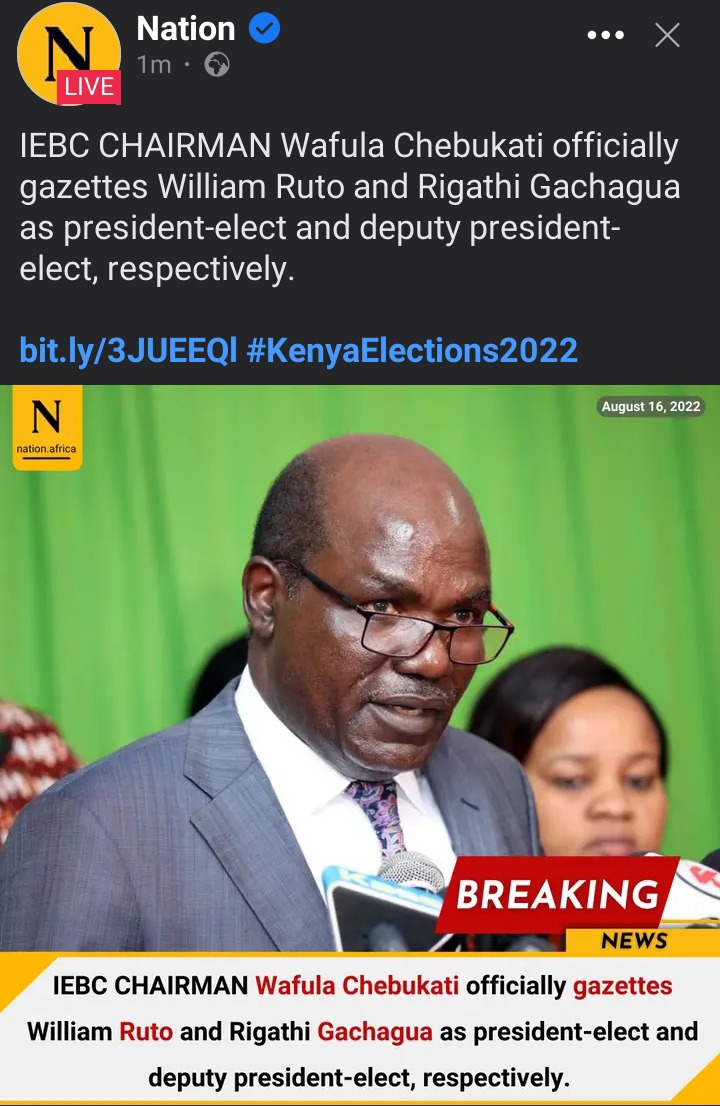Open the #KenyaElections2022 hashtag

click(x=413, y=351)
